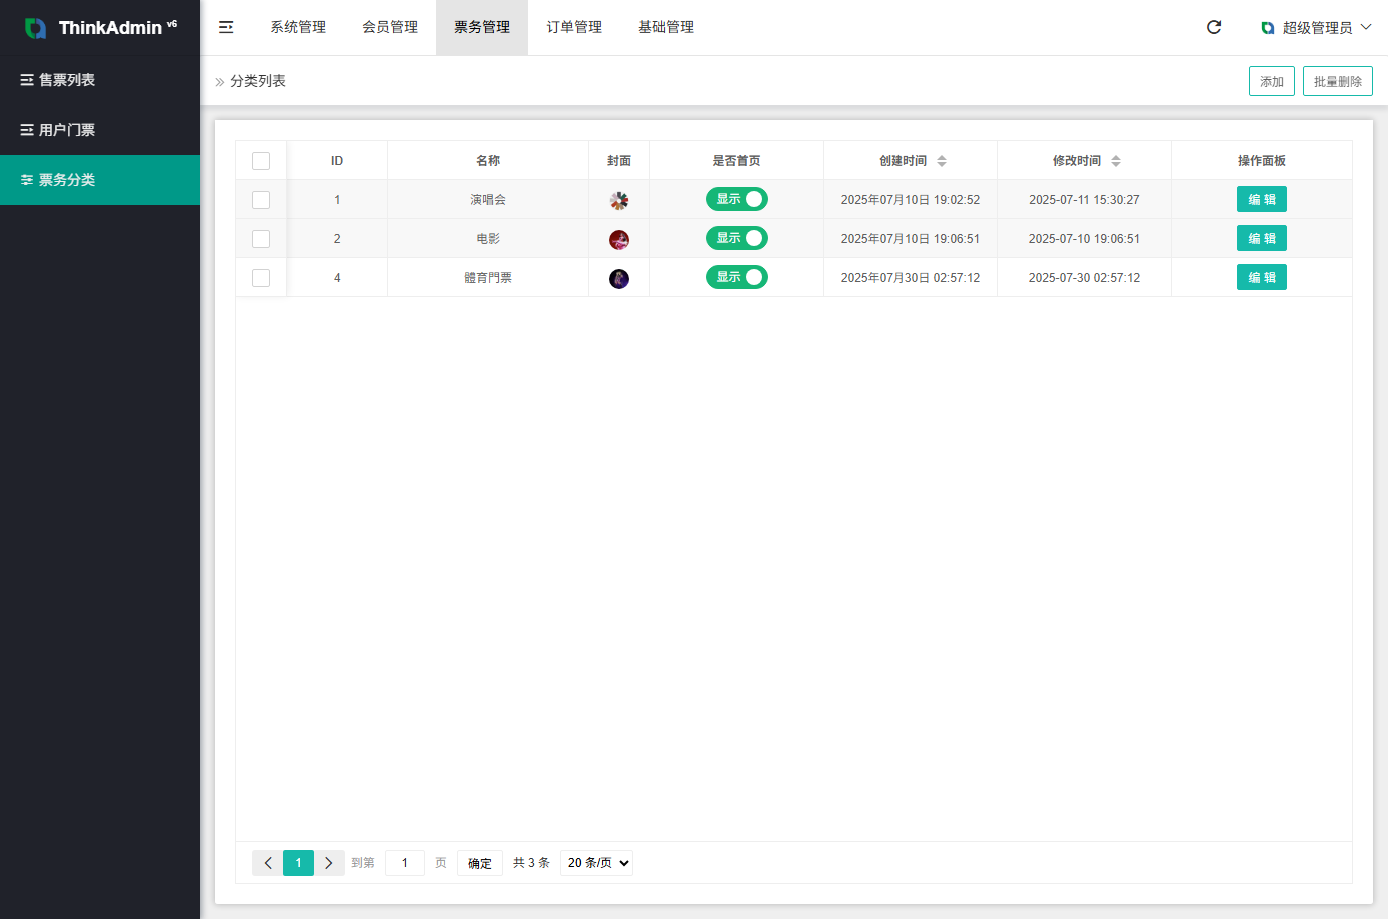
Task: Edit the 电影 category row
Action: (x=1262, y=238)
